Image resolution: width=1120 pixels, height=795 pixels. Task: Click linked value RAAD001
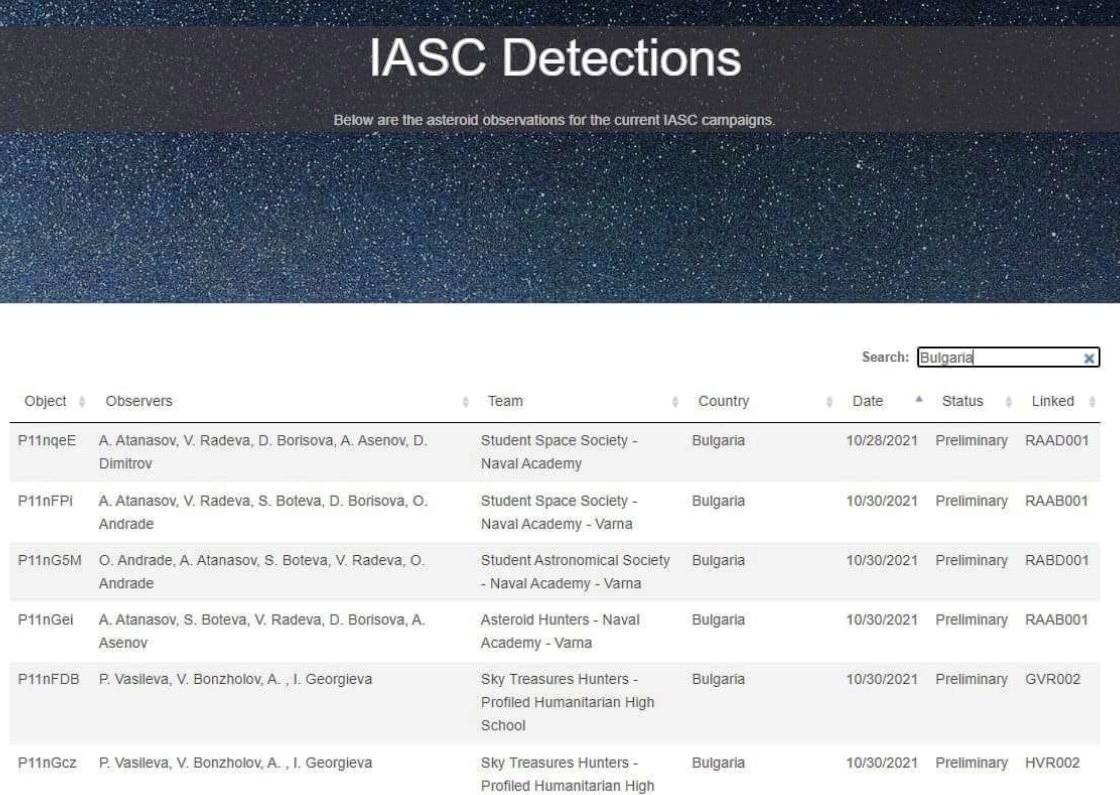point(1056,441)
